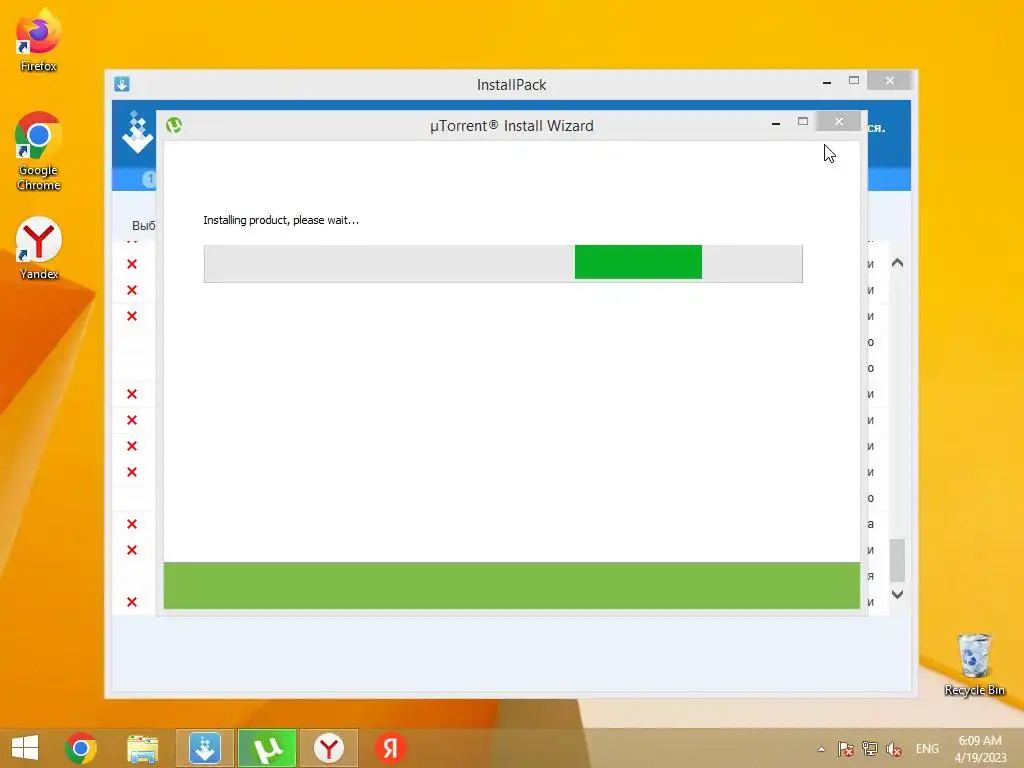1024x768 pixels.
Task: Minimize the InstallPack window
Action: tap(827, 82)
